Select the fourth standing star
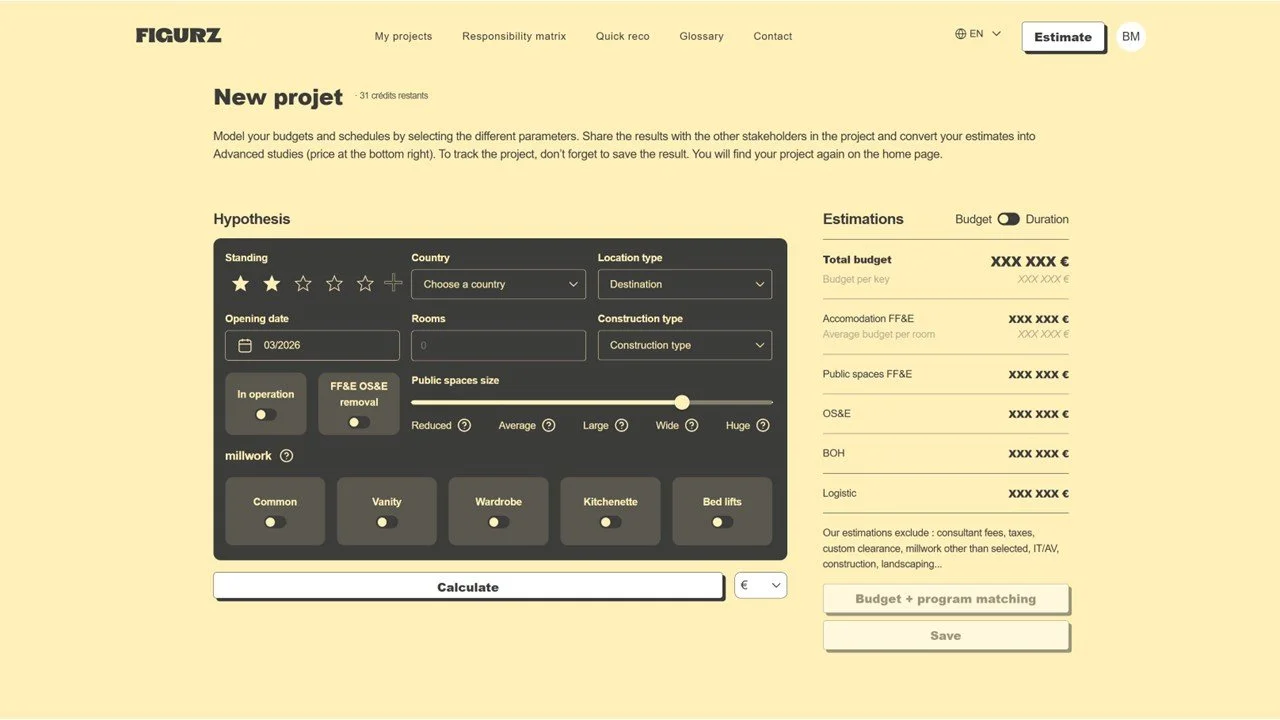Viewport: 1280px width, 720px height. tap(334, 284)
